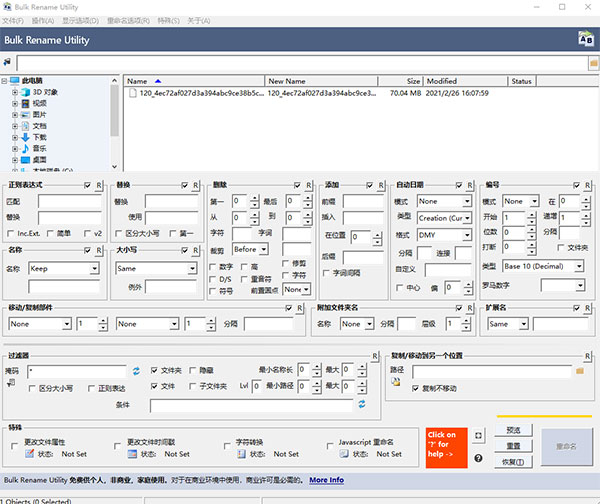Viewport: 600px width, 504px height.
Task: Click the 重命名 button
Action: (566, 447)
